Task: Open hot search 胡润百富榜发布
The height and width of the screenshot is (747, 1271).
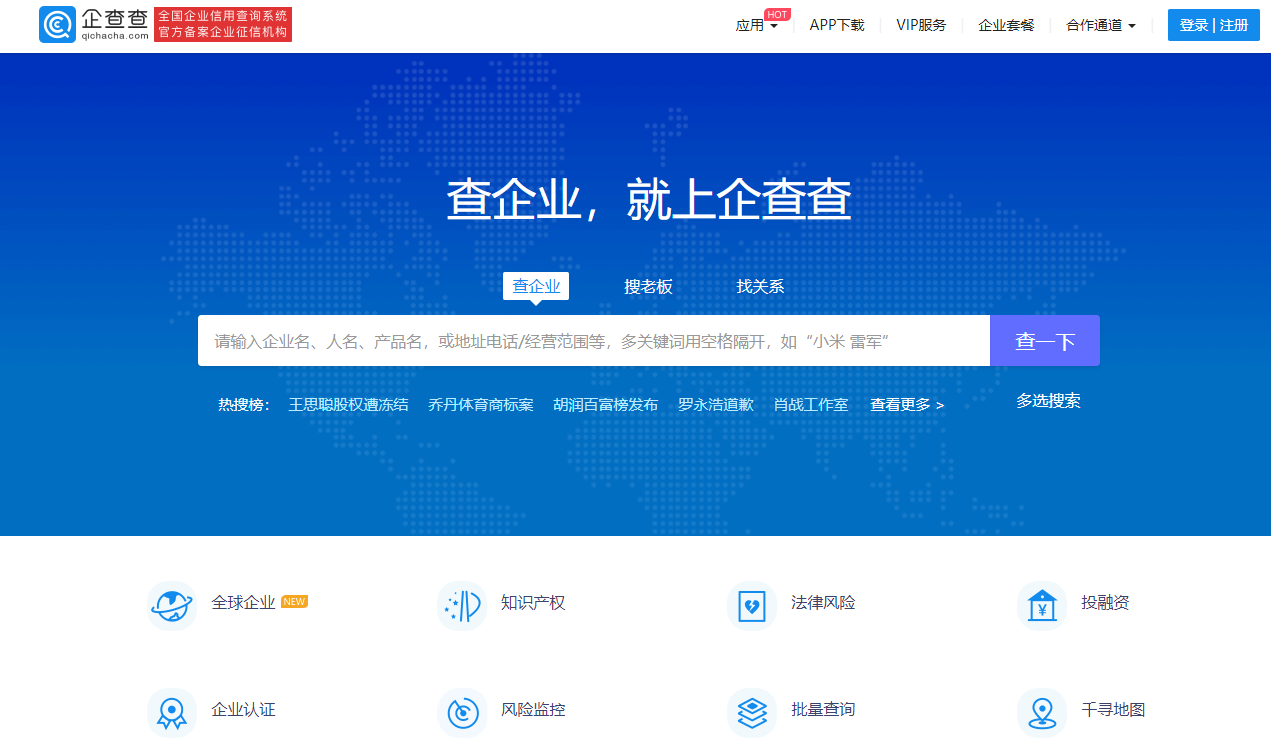Action: tap(606, 405)
